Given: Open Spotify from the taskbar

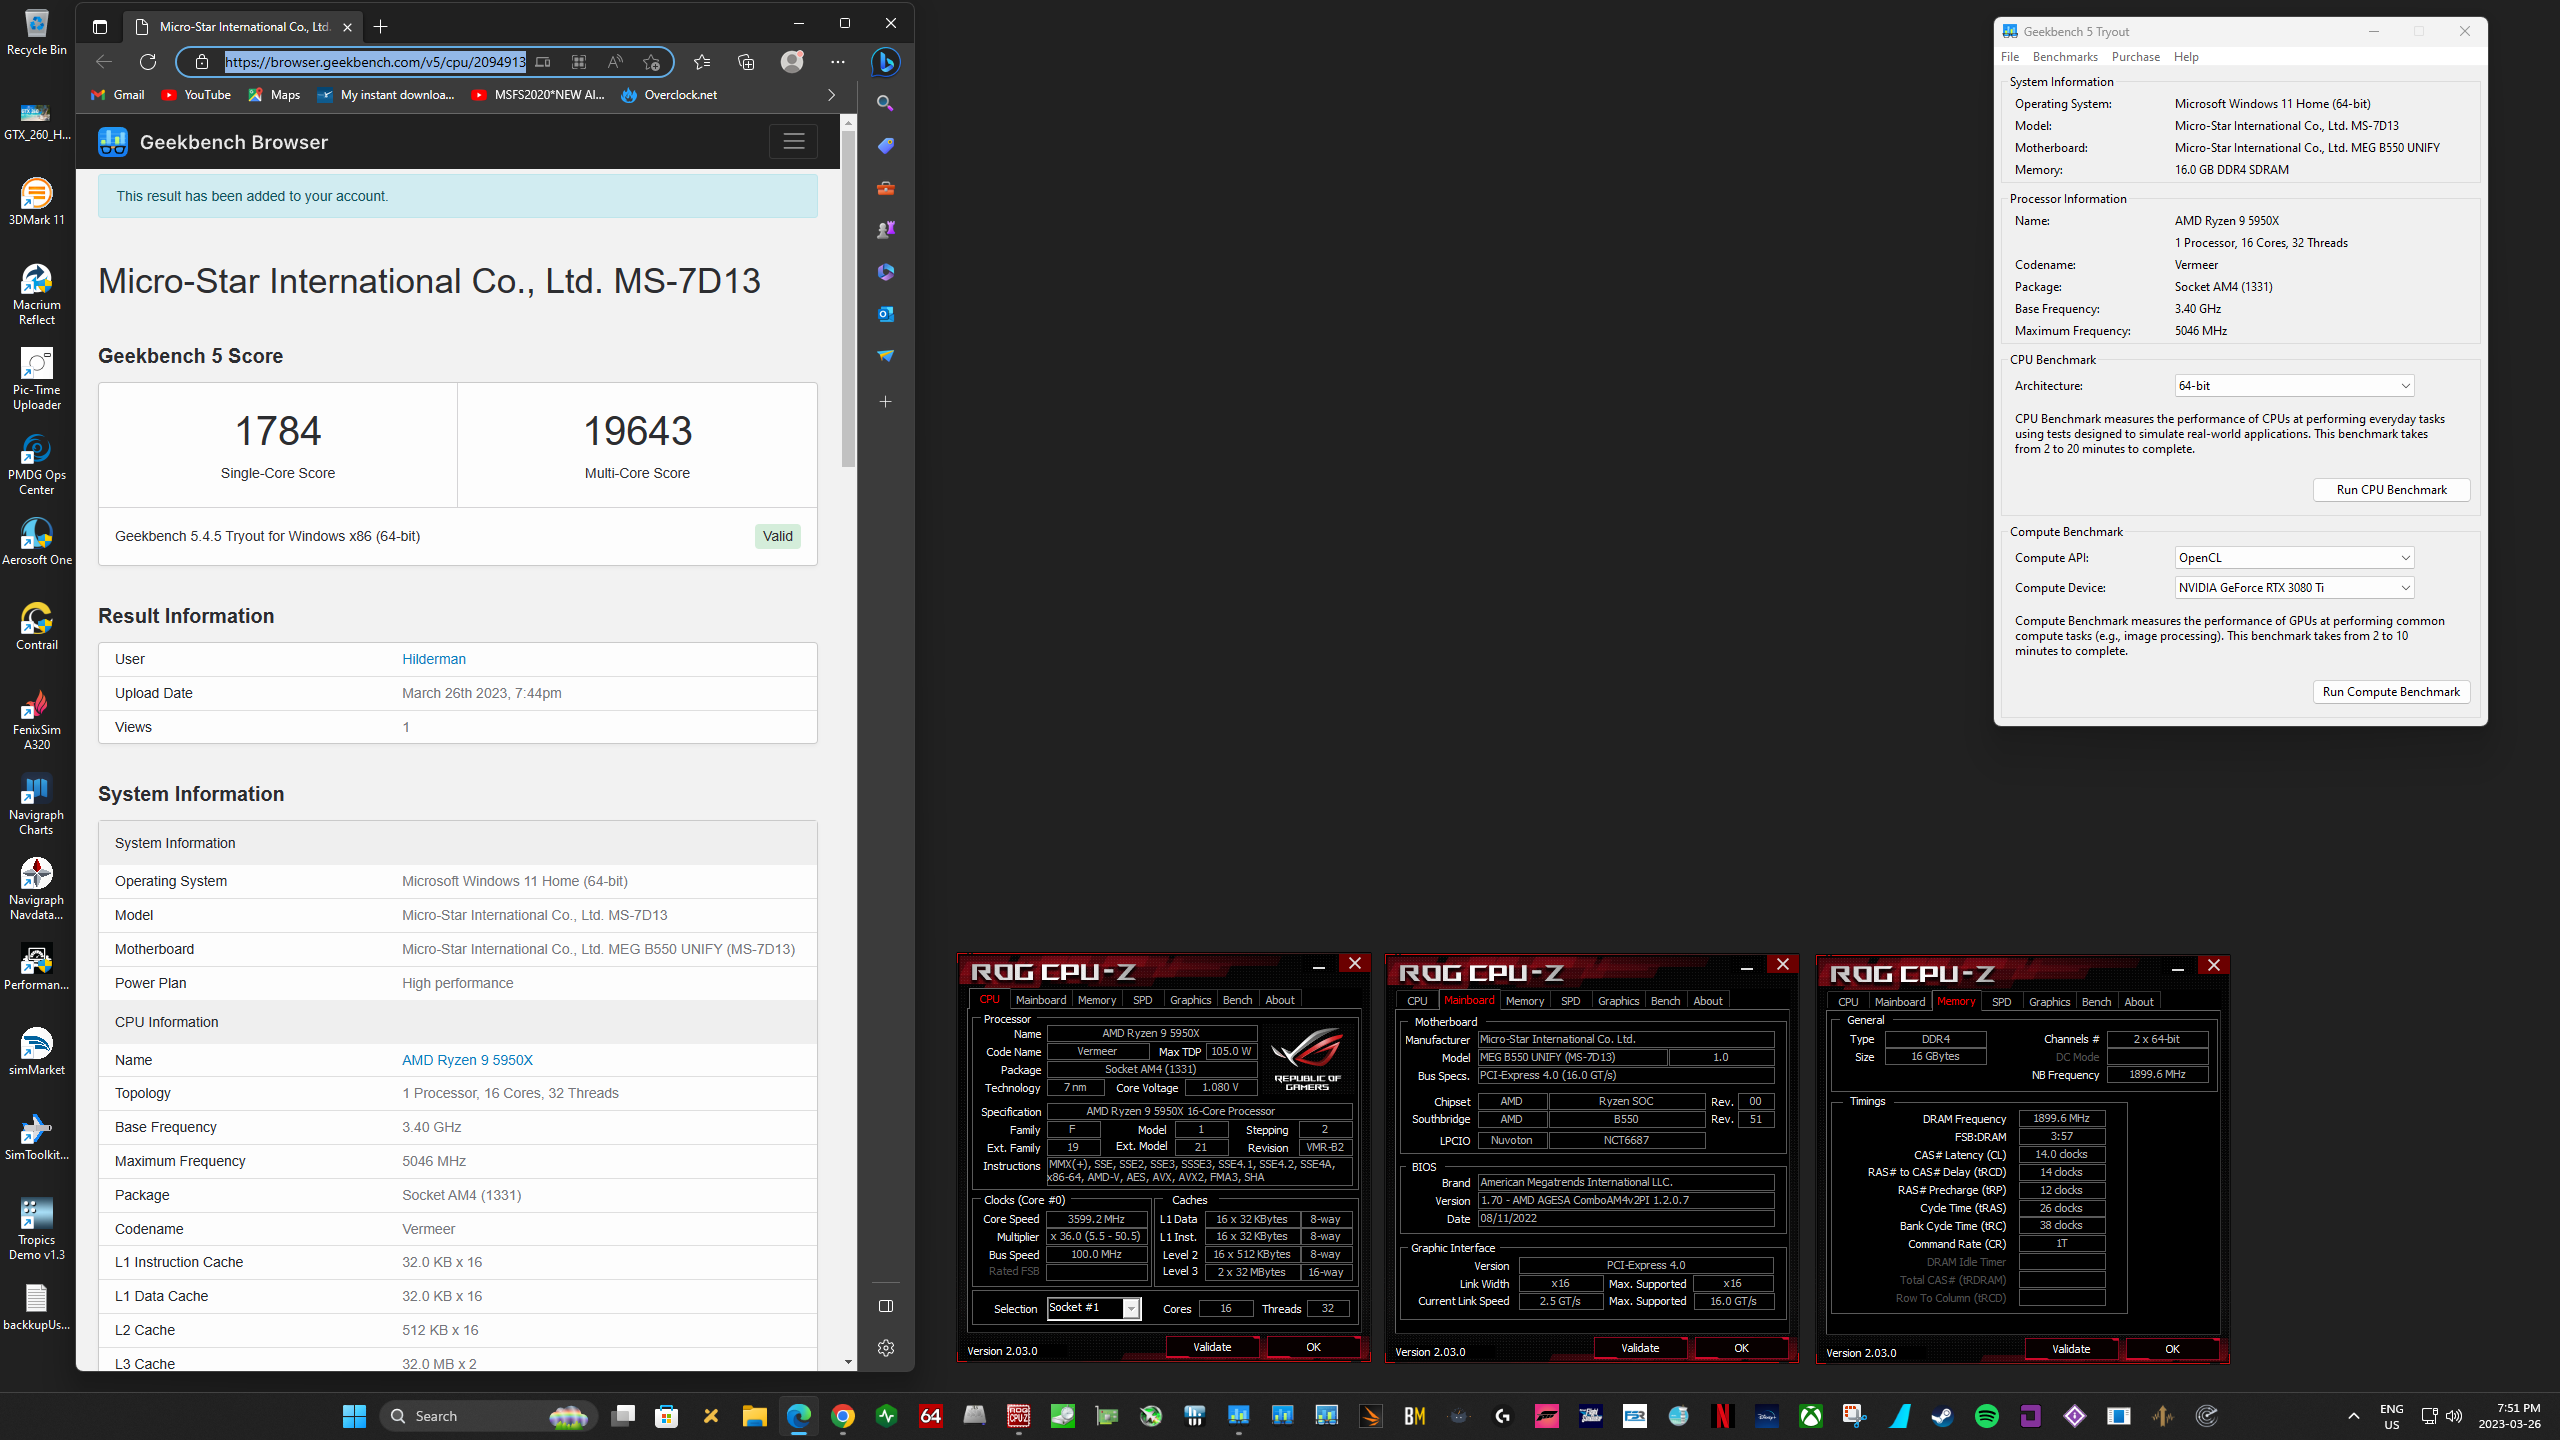Looking at the screenshot, I should click(x=1987, y=1416).
